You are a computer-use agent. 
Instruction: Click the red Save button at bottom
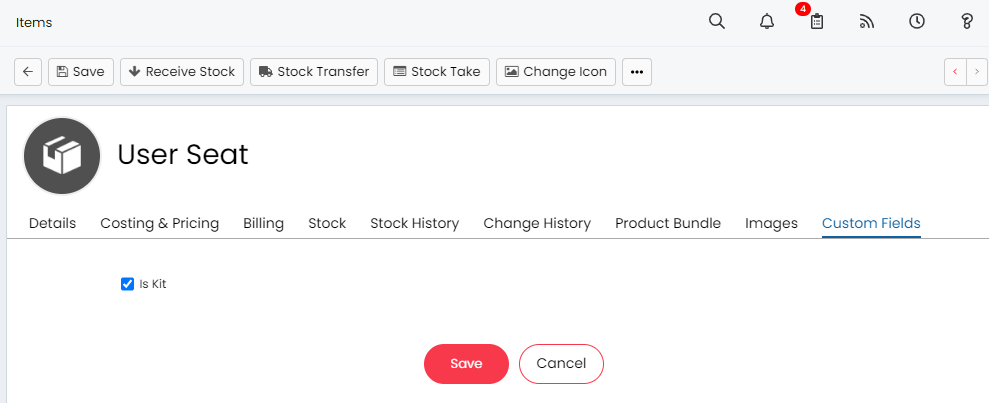point(466,364)
